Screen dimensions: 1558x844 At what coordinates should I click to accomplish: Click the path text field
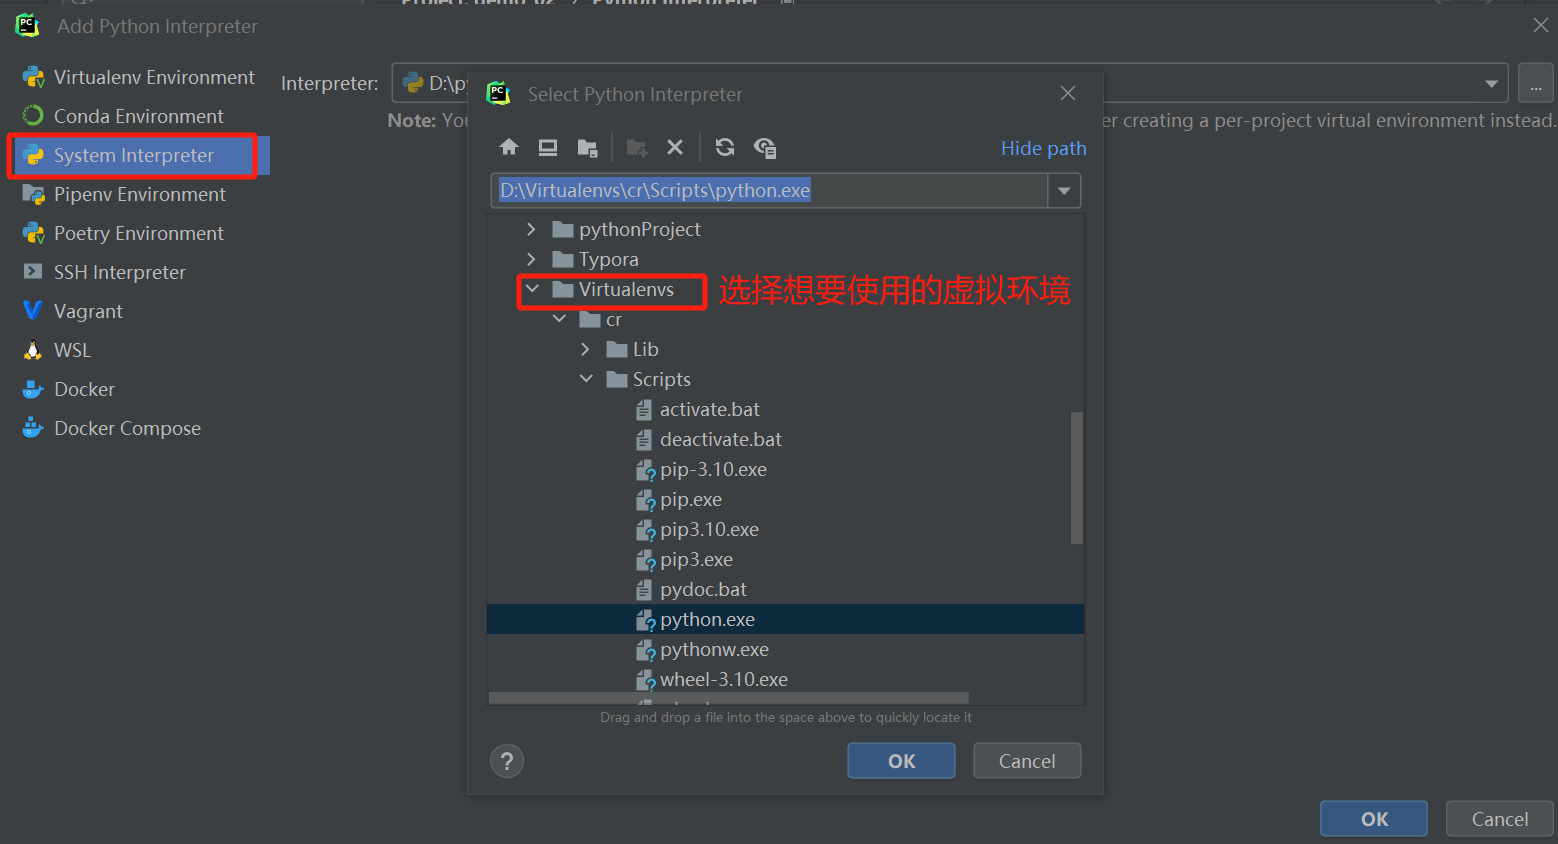pyautogui.click(x=769, y=190)
